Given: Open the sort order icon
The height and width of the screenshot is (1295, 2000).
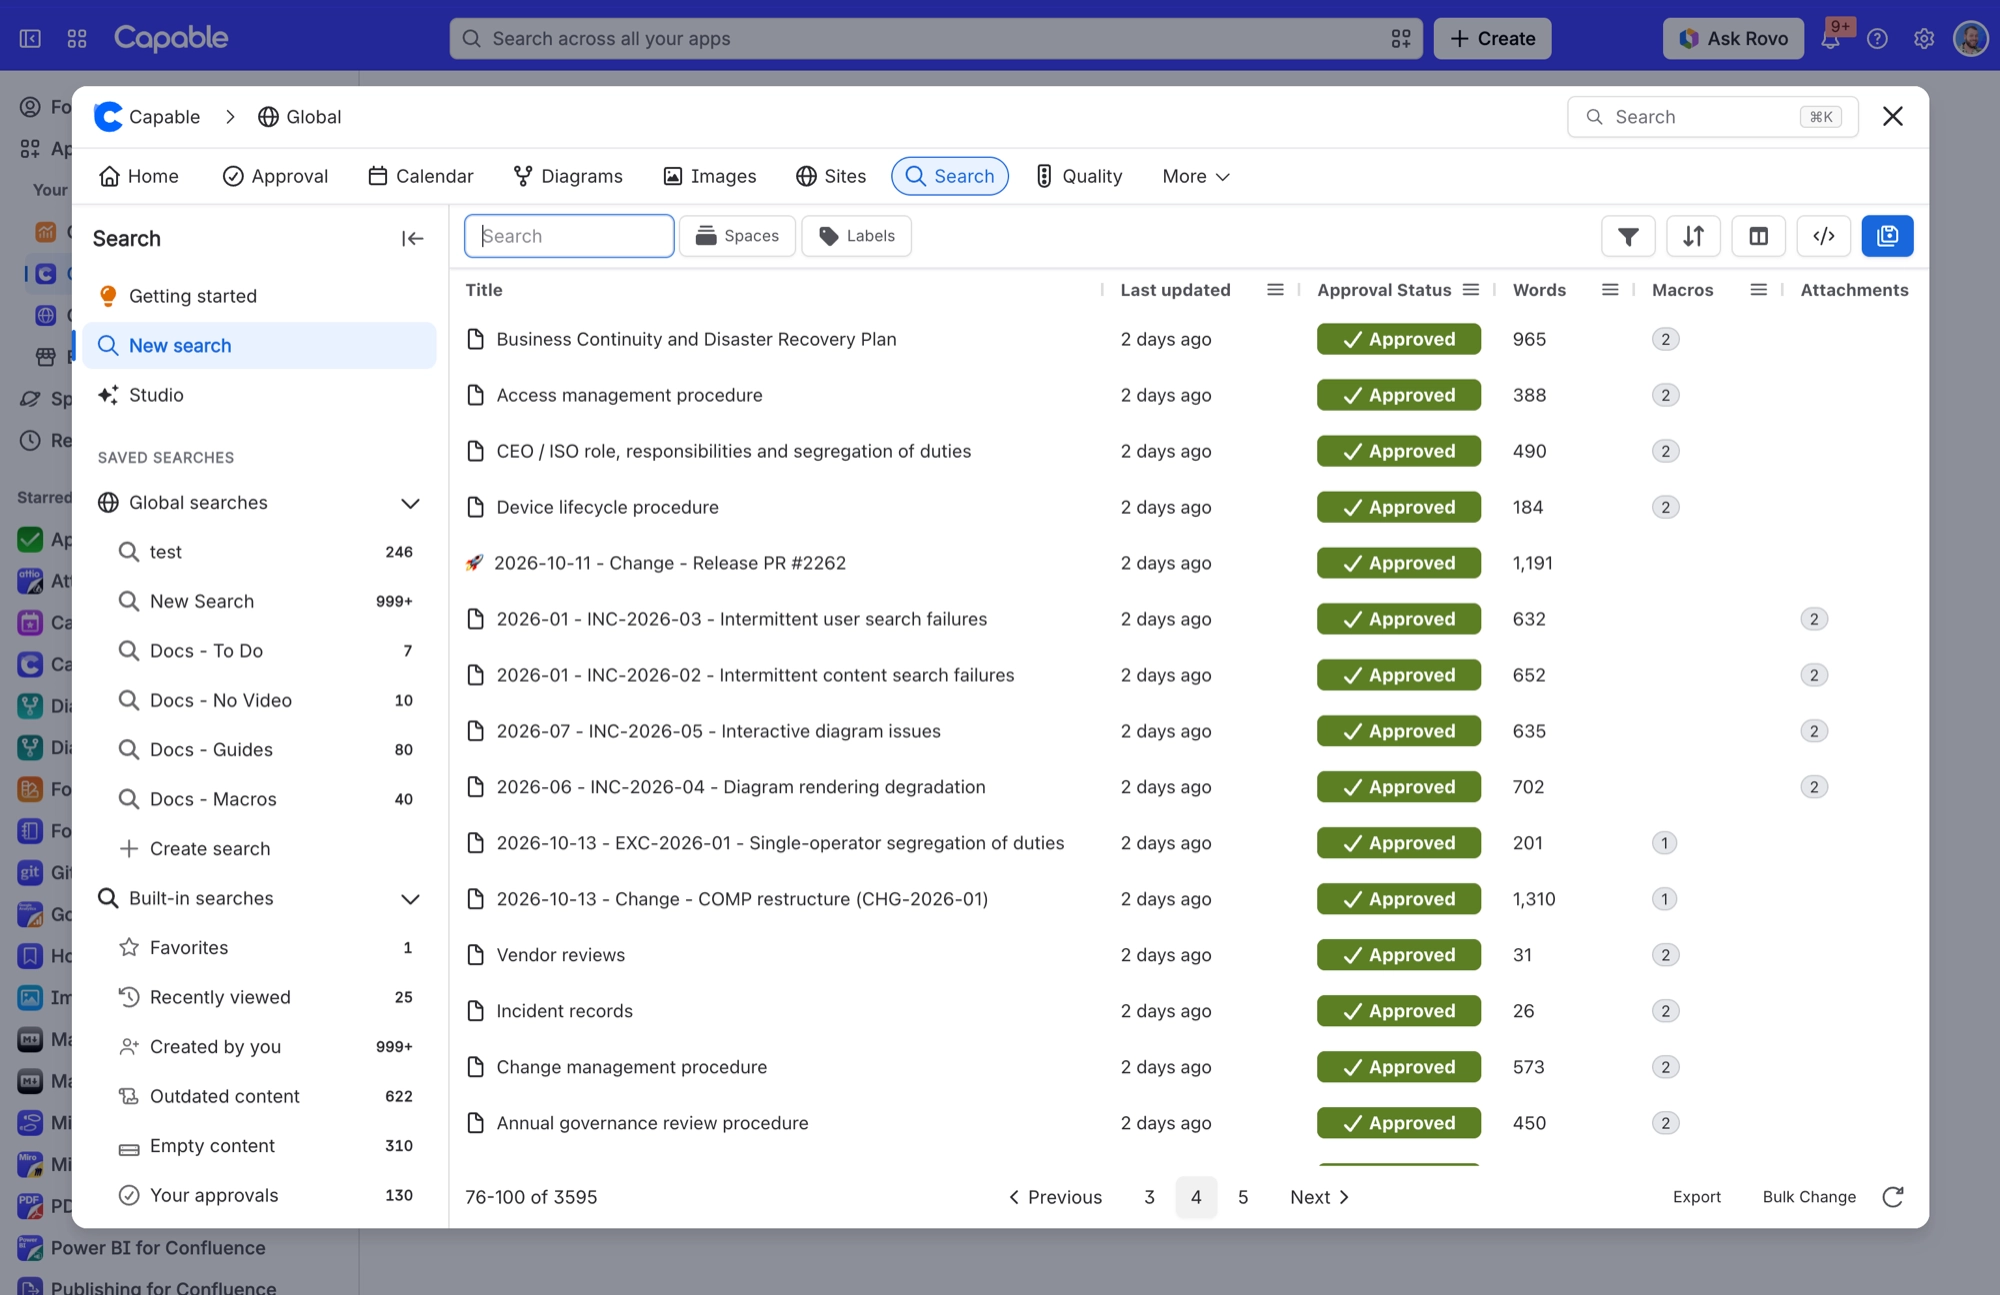Looking at the screenshot, I should pos(1693,236).
